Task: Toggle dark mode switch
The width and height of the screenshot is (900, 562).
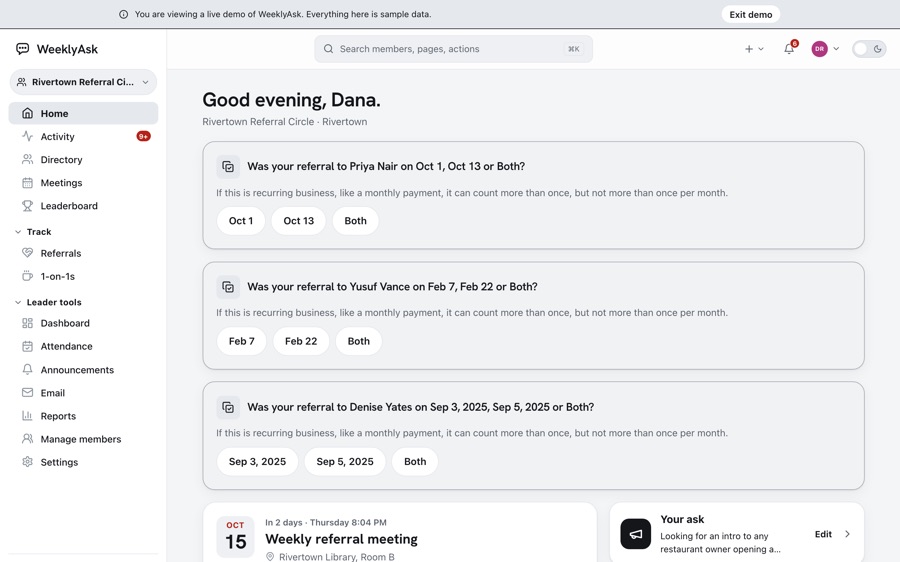Action: point(868,49)
